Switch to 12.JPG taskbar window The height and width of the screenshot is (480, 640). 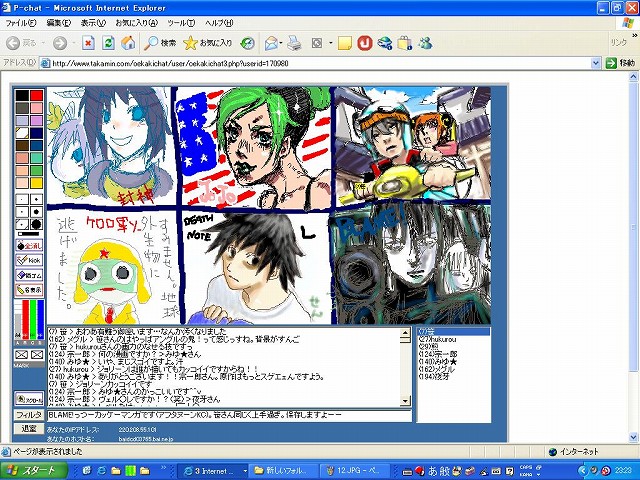pos(354,471)
